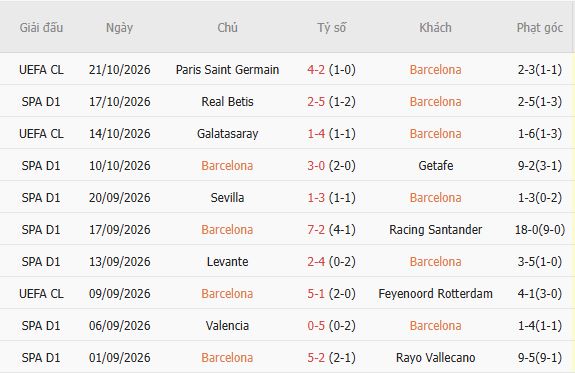Open the Paris Saint Germain team link

point(227,70)
